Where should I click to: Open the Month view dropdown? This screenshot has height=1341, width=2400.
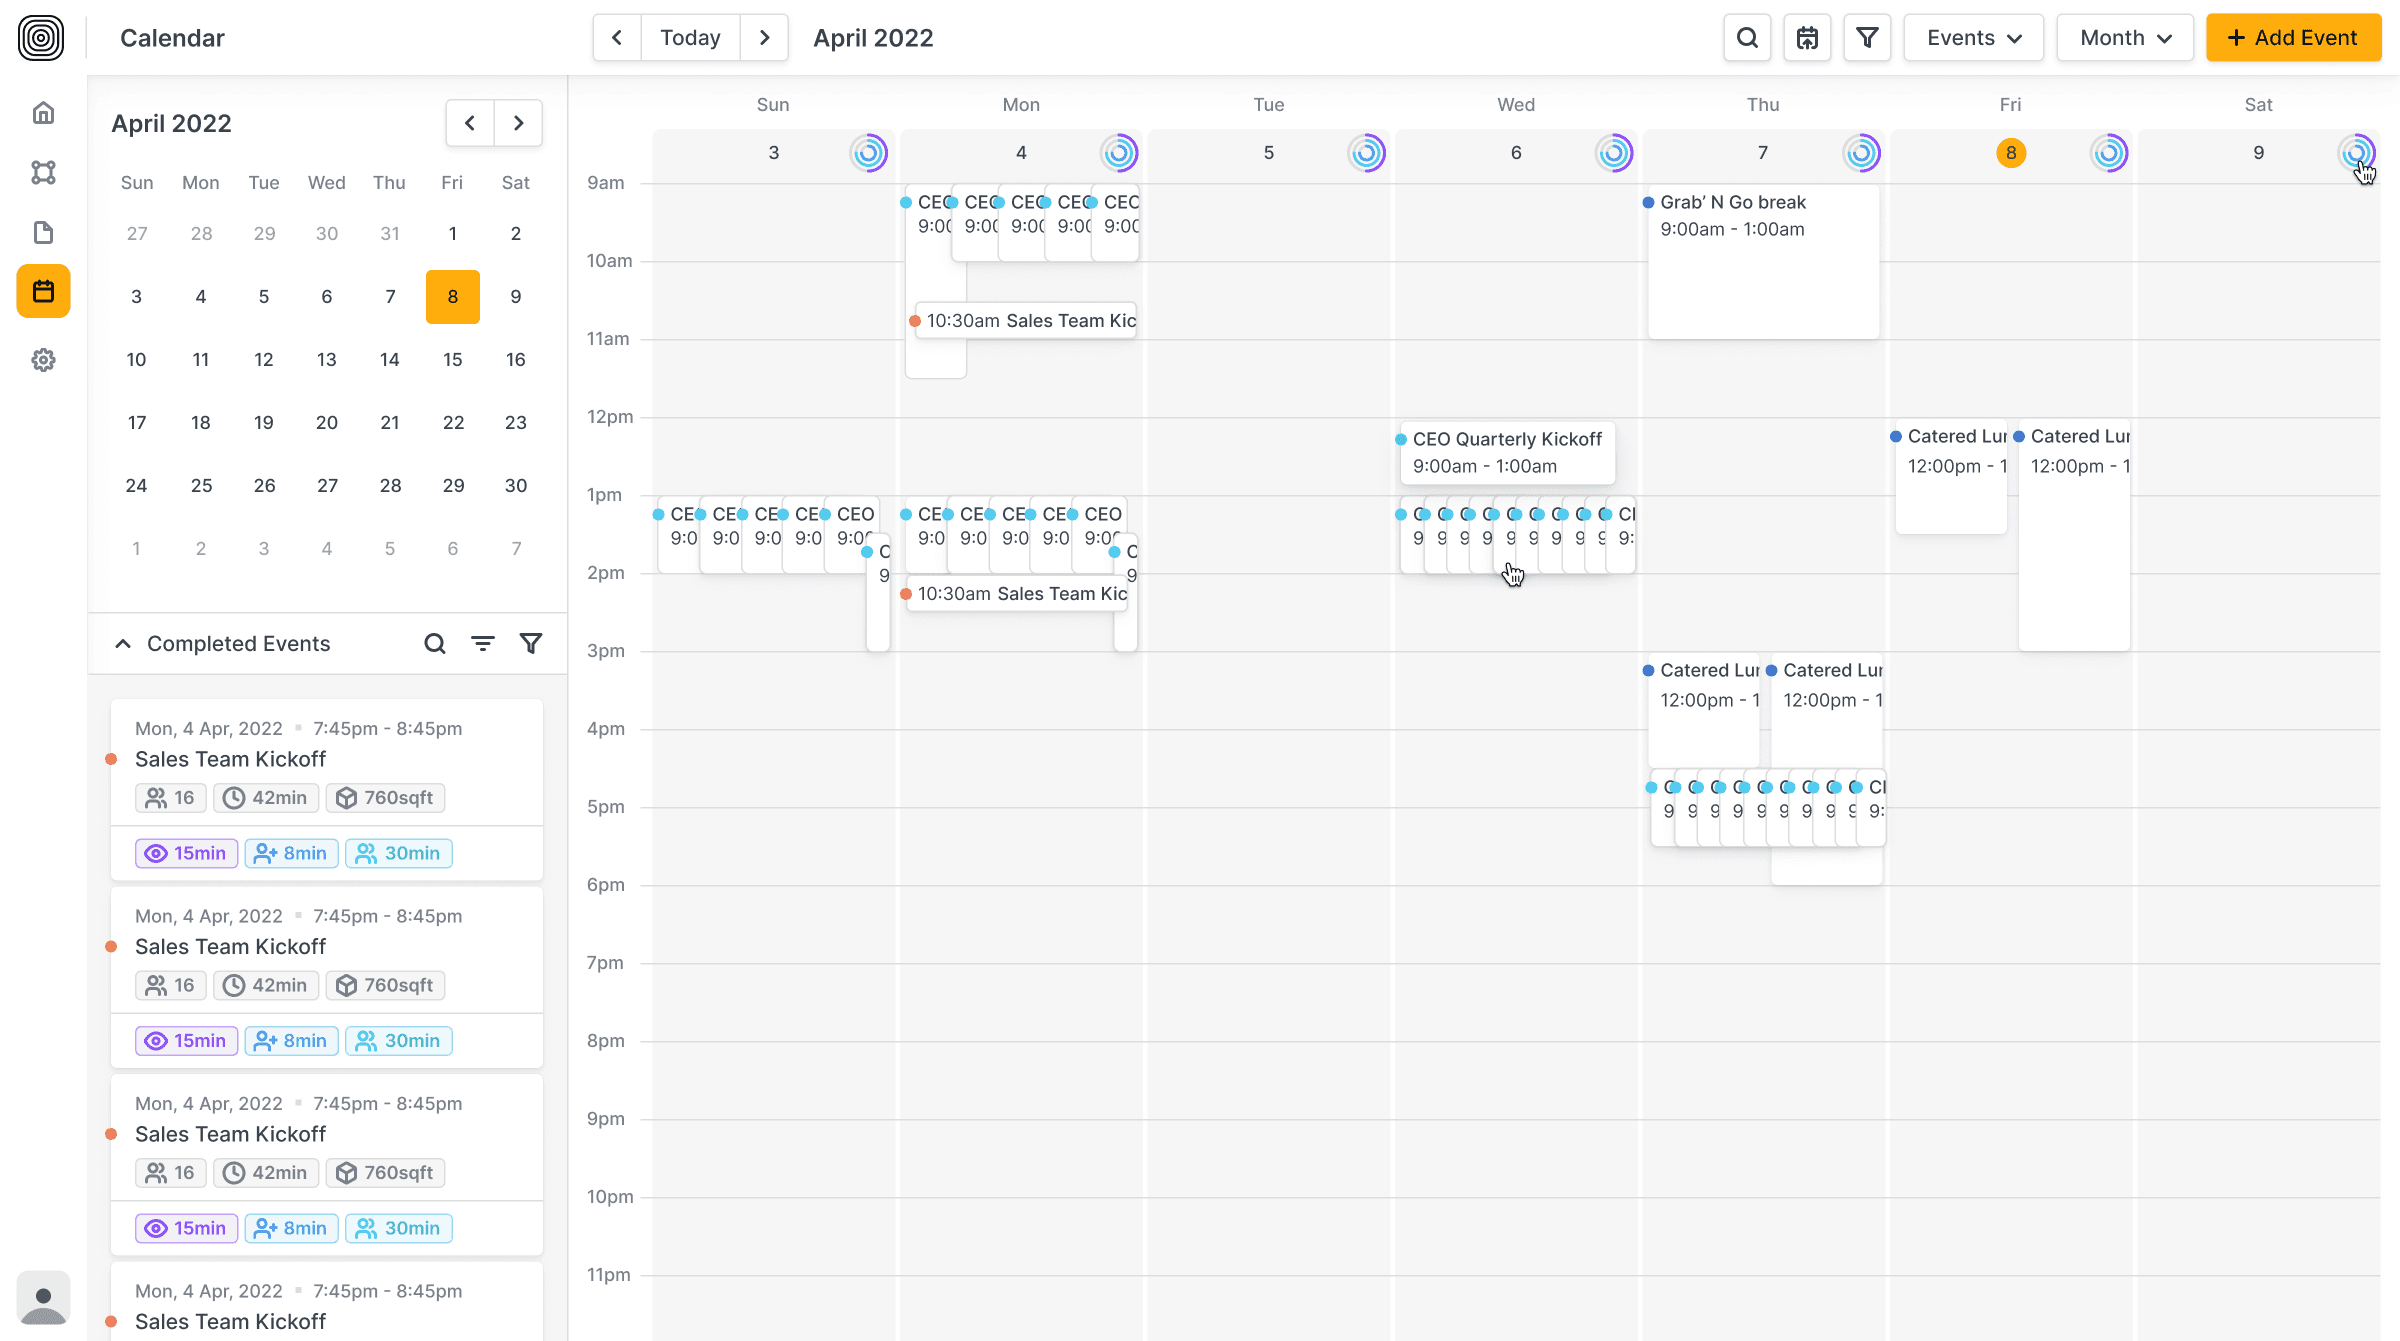[2125, 38]
